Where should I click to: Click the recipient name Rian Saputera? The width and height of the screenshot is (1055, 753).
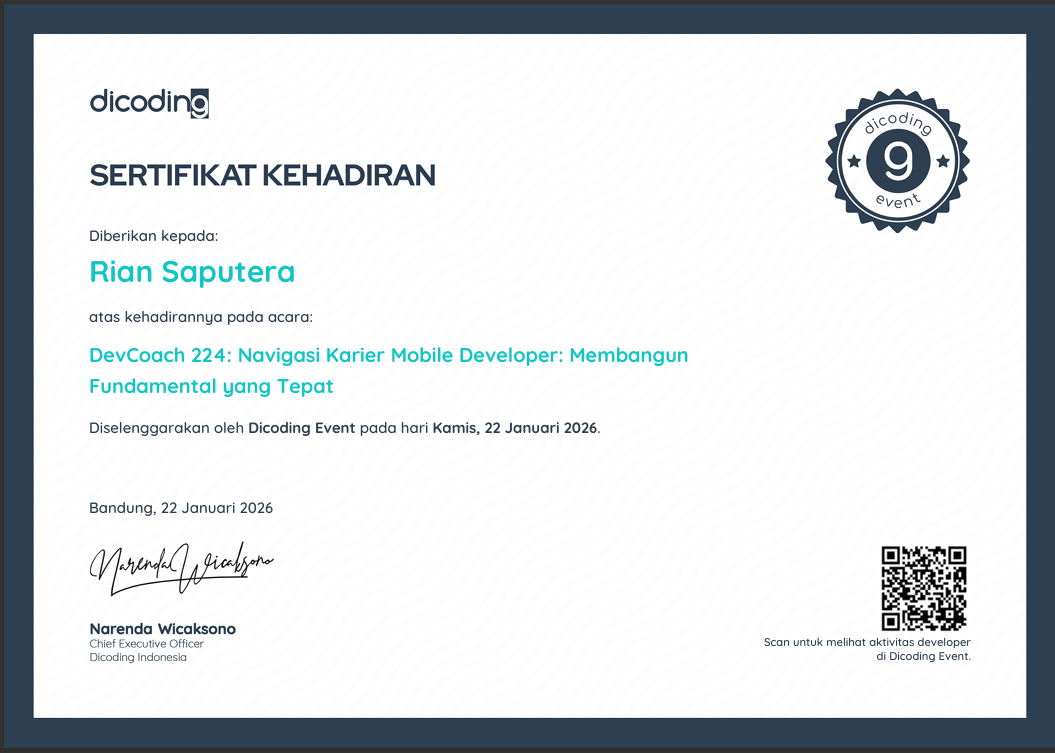coord(192,271)
